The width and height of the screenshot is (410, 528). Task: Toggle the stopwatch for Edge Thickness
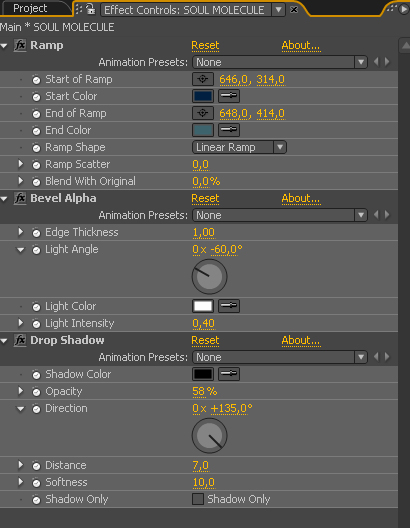[36, 233]
